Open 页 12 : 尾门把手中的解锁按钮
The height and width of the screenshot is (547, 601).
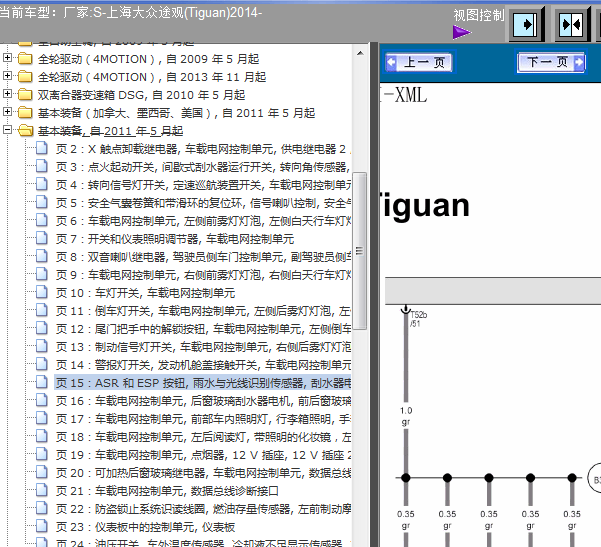(x=203, y=329)
